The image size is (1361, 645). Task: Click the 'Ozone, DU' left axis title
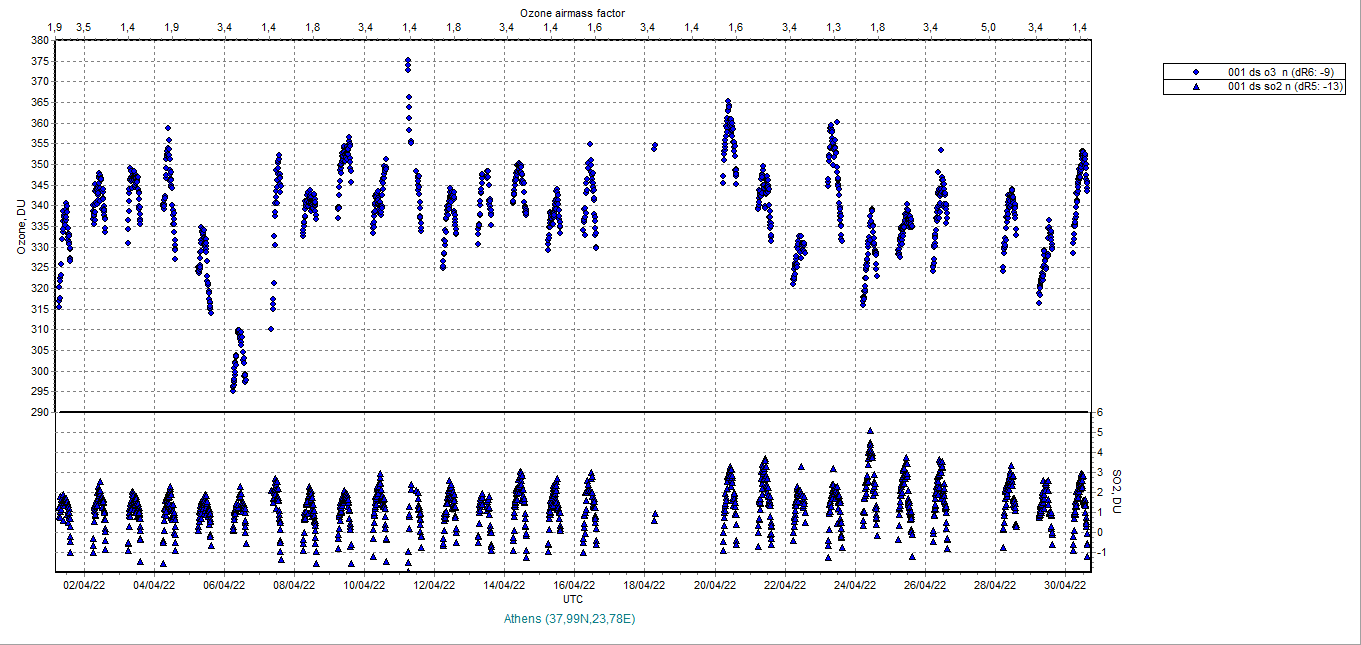21,225
